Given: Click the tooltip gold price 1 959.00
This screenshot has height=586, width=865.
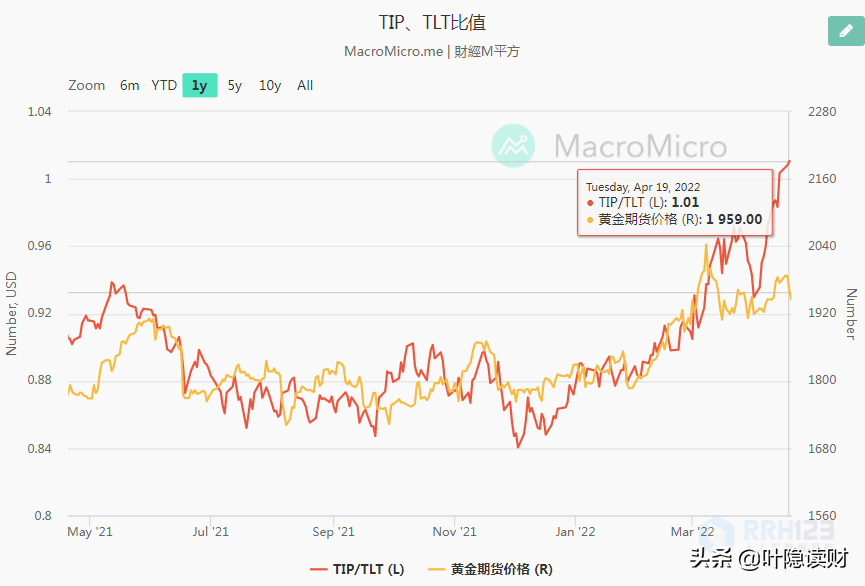Looking at the screenshot, I should click(734, 220).
